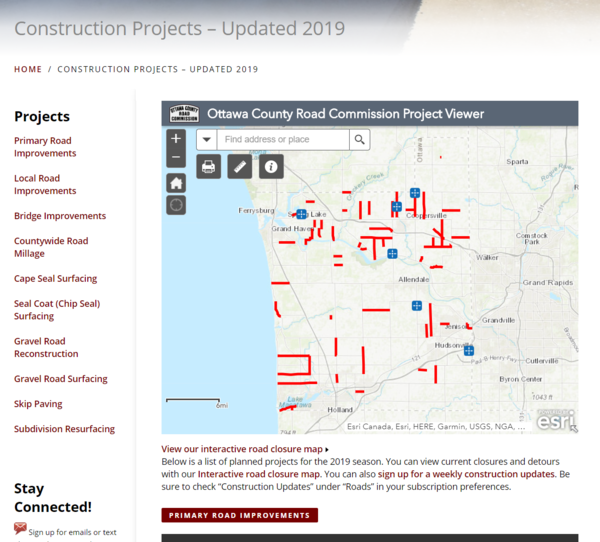The image size is (600, 542).
Task: Zoom in on the map
Action: pos(176,139)
